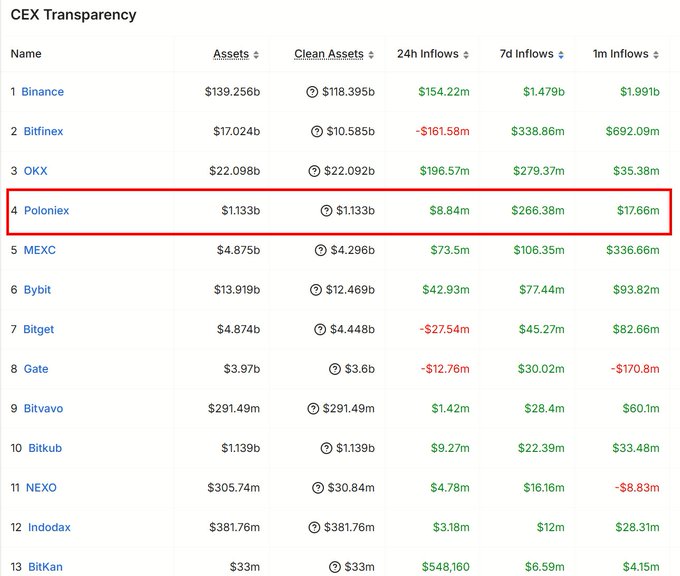Click the 7d Inflows header label
The height and width of the screenshot is (576, 680).
point(526,54)
